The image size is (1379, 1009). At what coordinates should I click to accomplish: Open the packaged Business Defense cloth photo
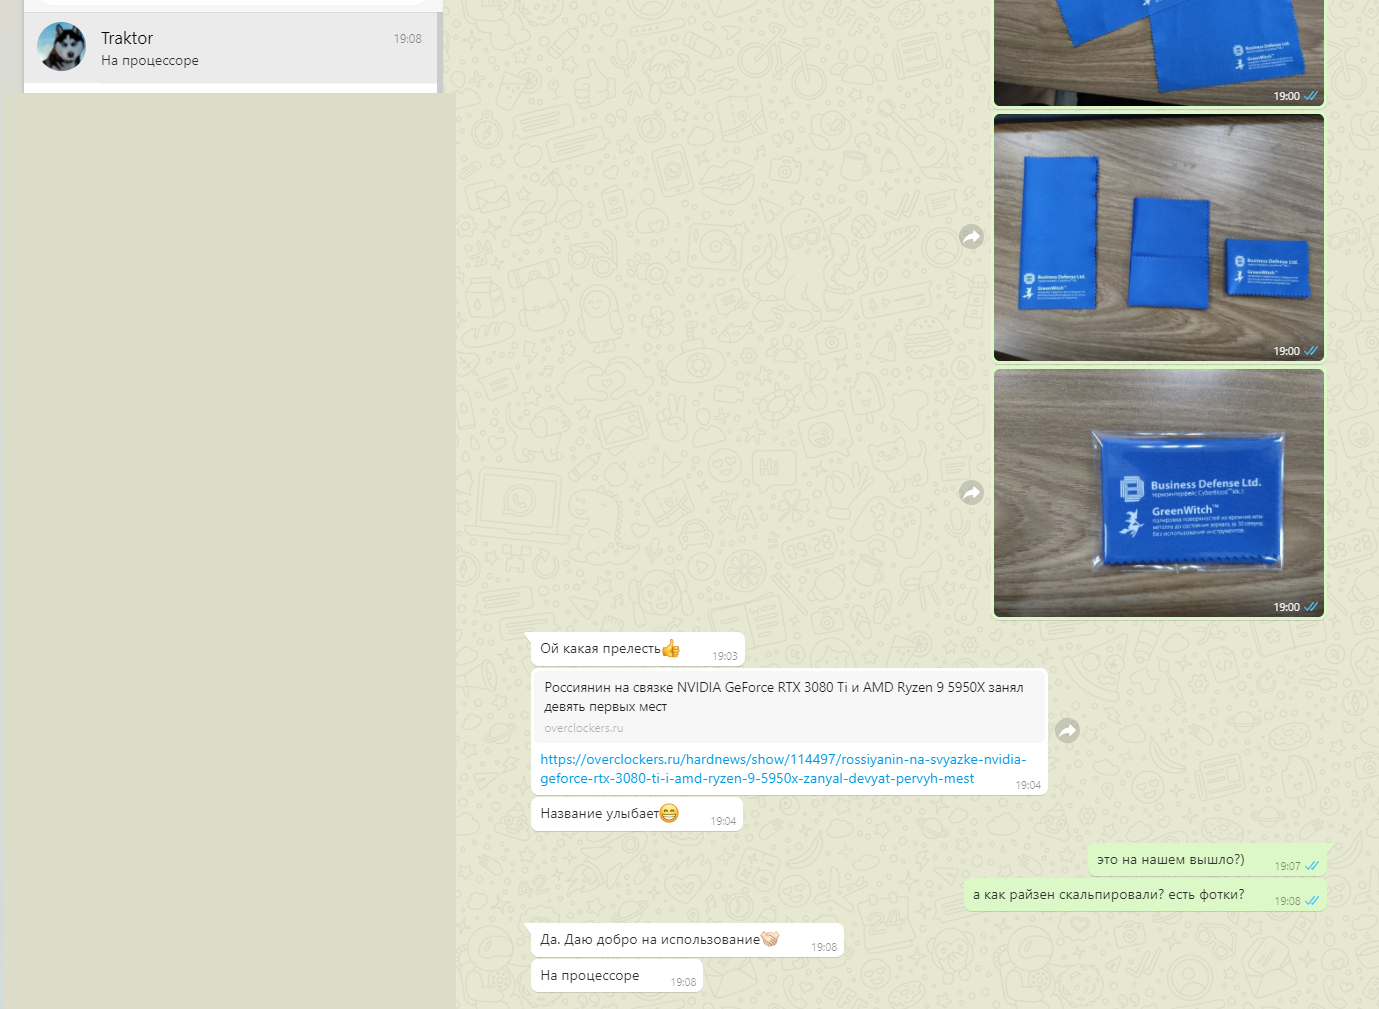pyautogui.click(x=1159, y=493)
